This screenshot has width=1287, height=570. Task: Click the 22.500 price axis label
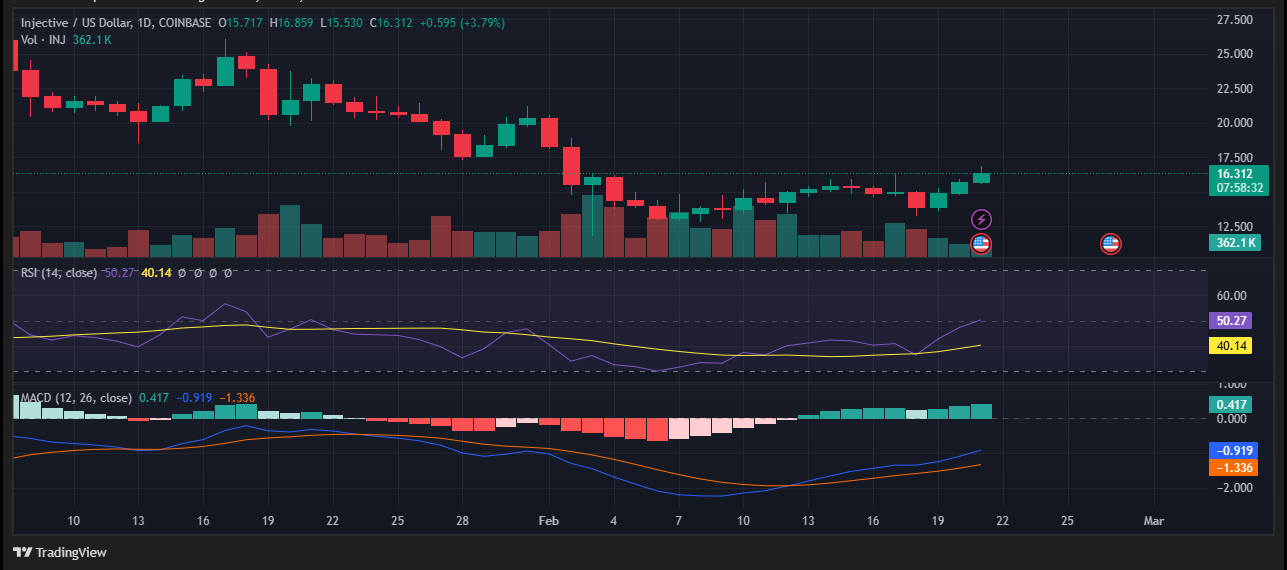pyautogui.click(x=1234, y=89)
